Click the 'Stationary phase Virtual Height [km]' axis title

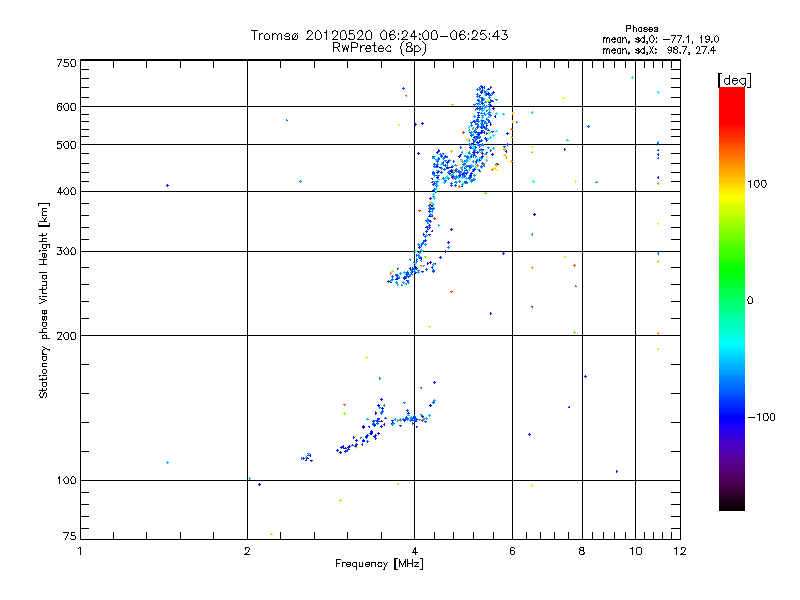tap(43, 300)
